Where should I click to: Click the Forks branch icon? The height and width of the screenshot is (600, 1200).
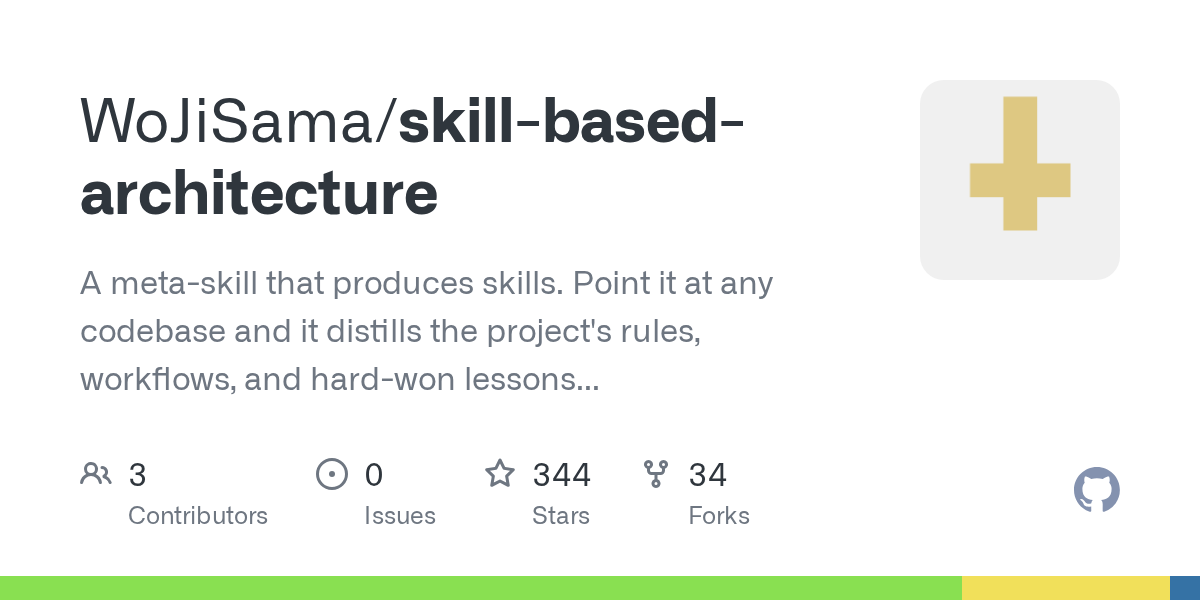(656, 474)
